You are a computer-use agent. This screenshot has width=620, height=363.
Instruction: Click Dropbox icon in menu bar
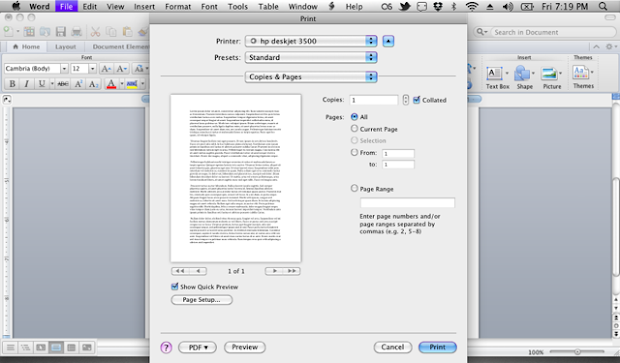pos(438,6)
